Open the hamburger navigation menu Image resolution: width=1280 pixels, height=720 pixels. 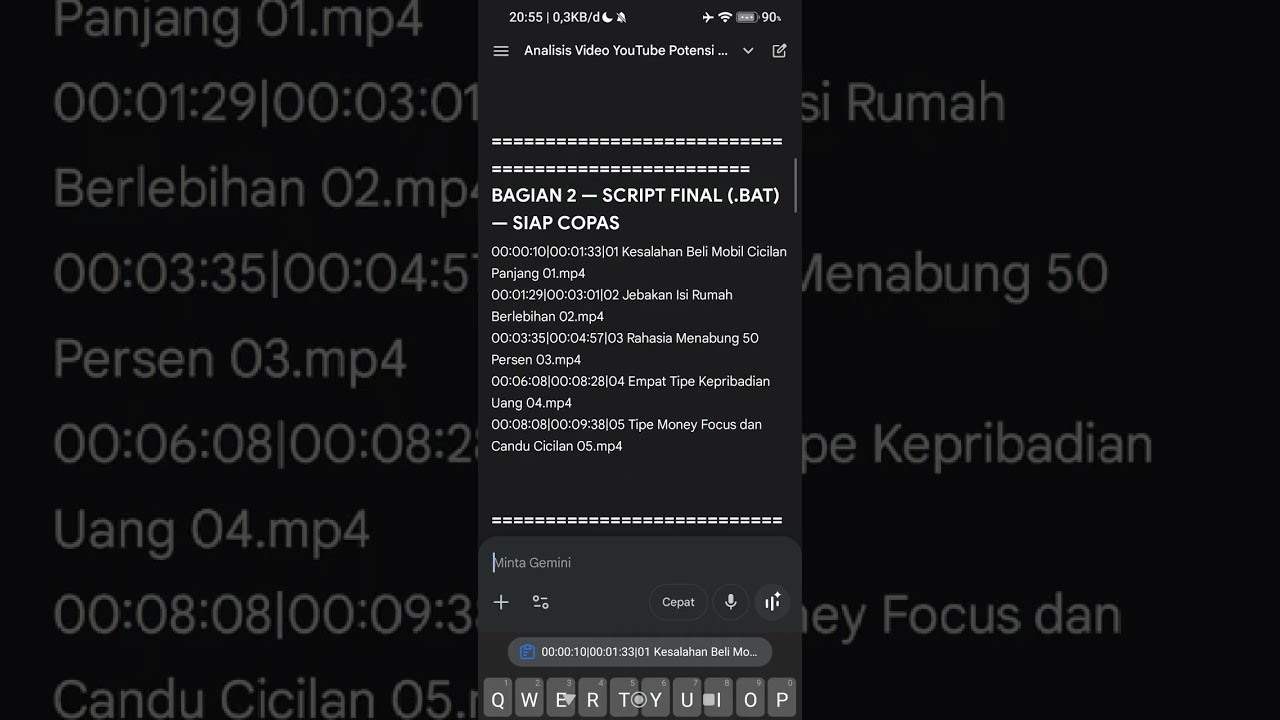point(501,51)
